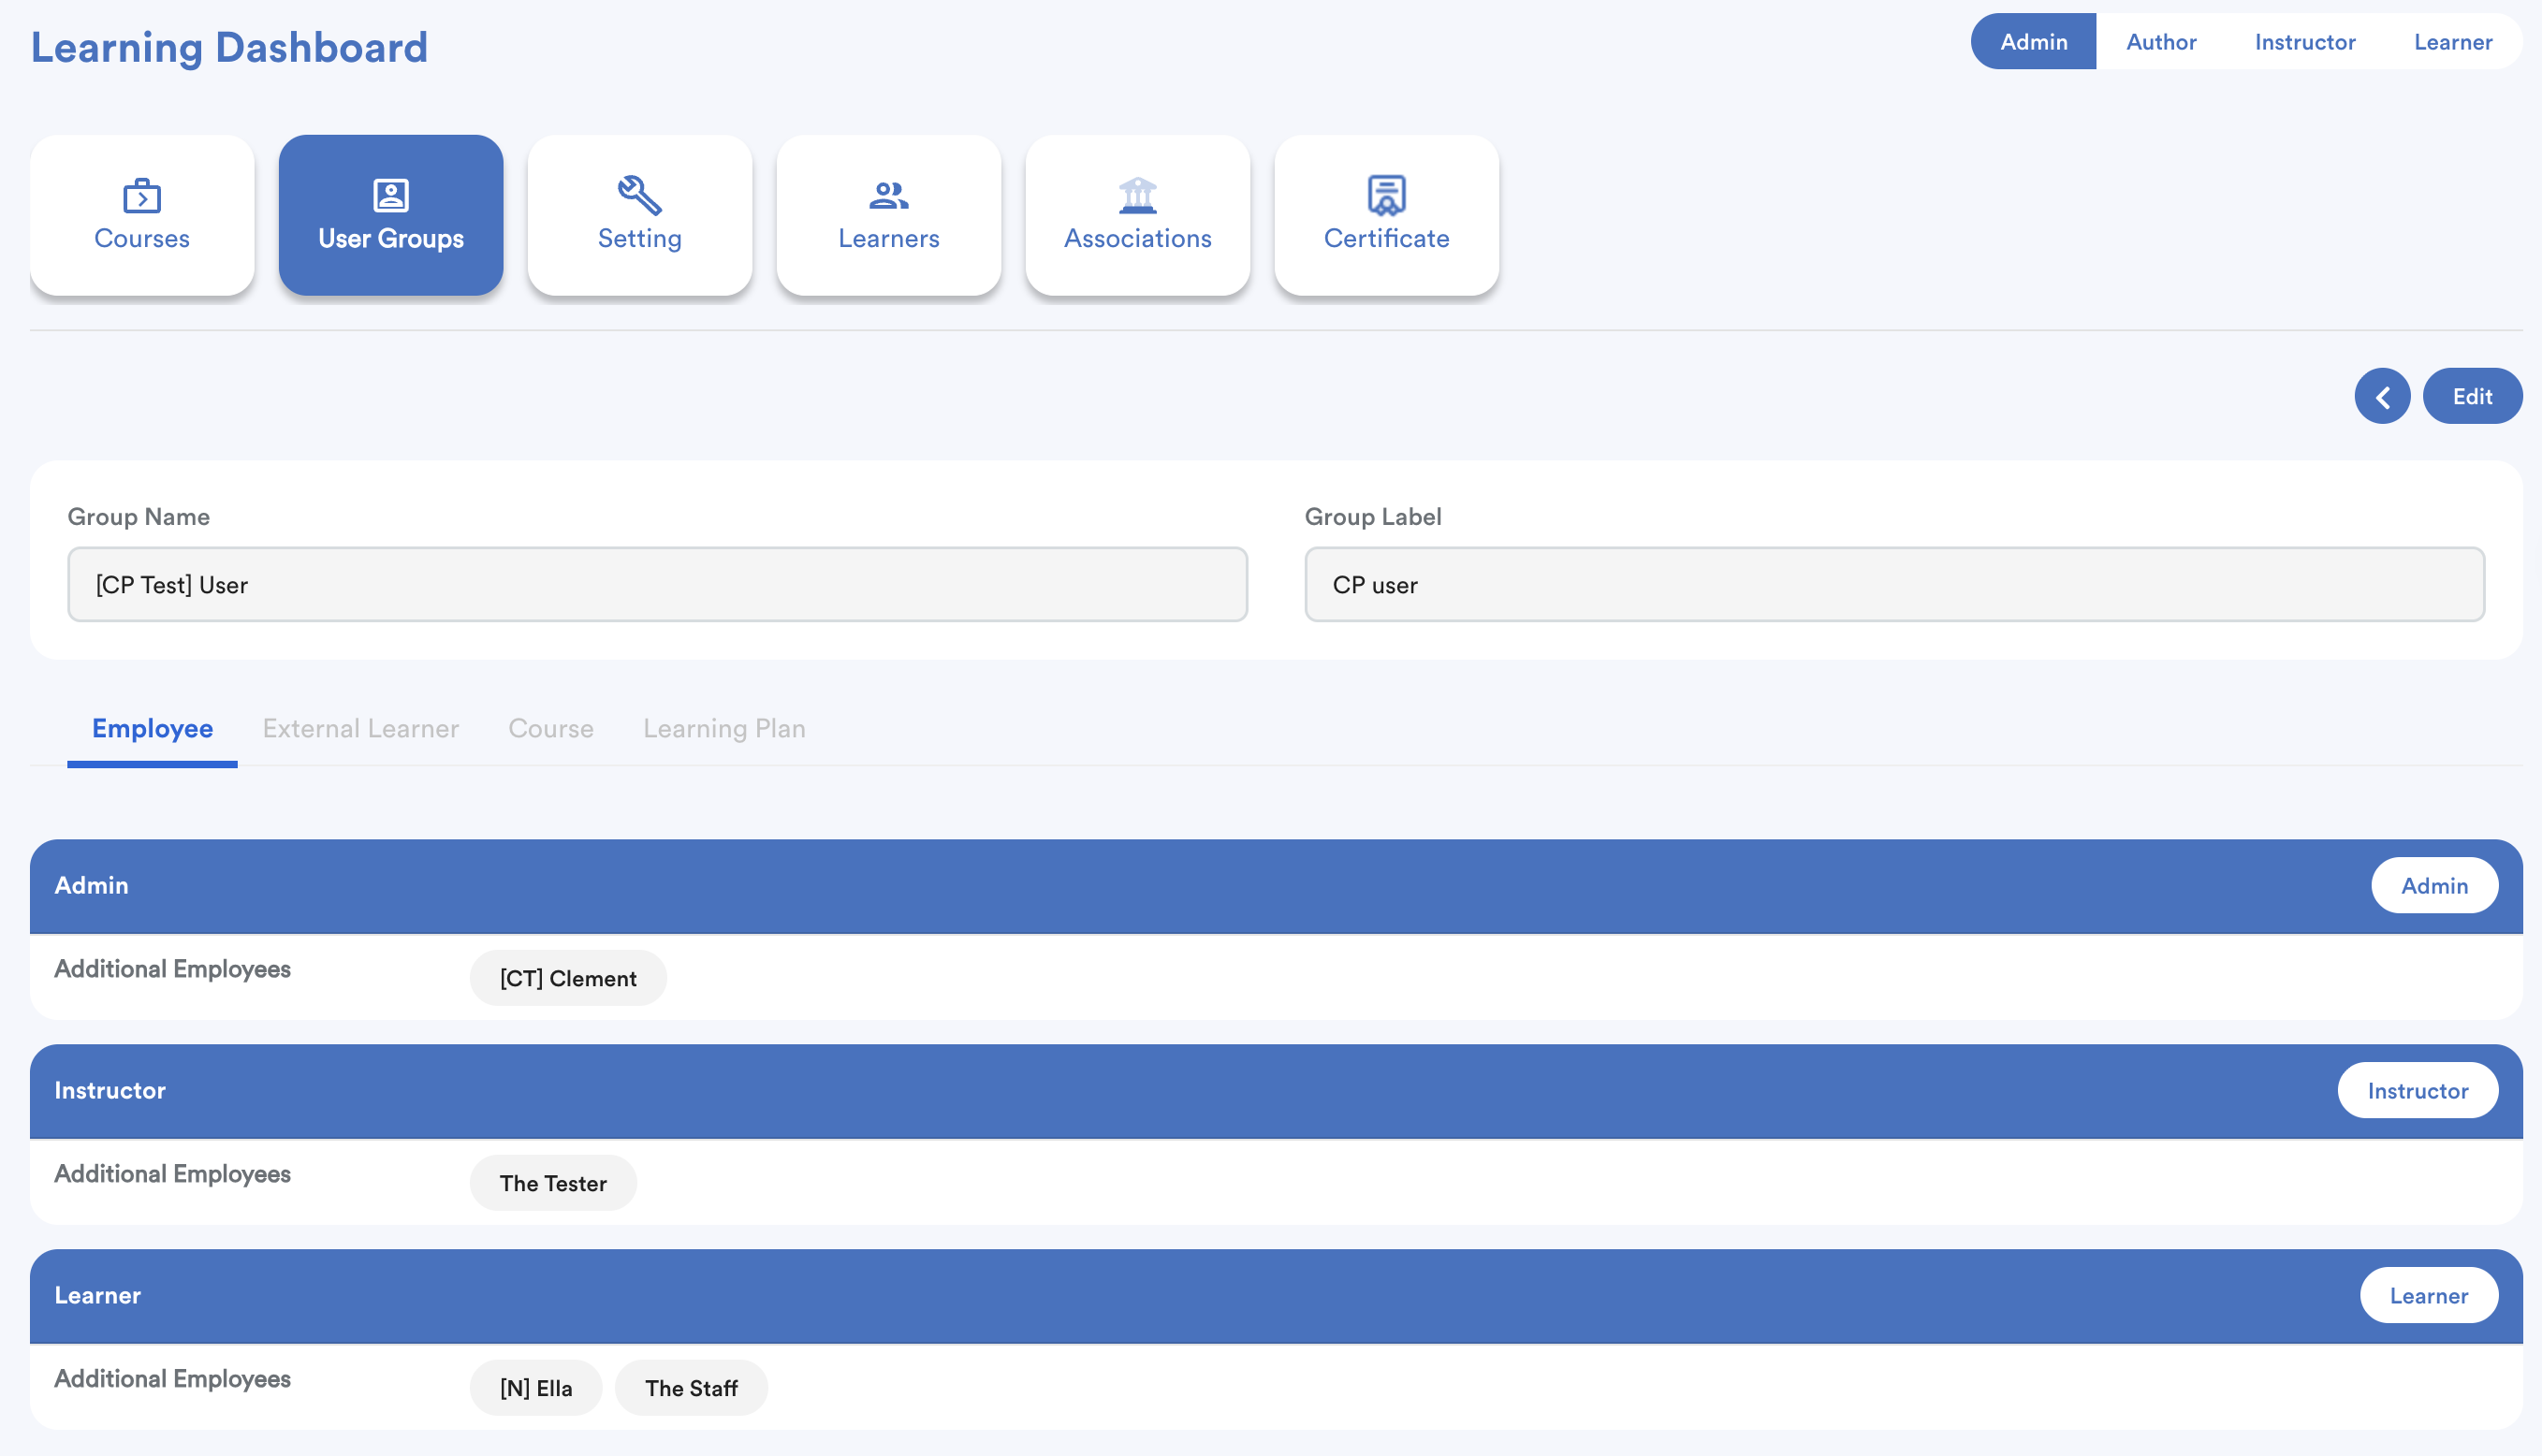Click the Learning Dashboard title
The height and width of the screenshot is (1456, 2542).
pos(229,48)
